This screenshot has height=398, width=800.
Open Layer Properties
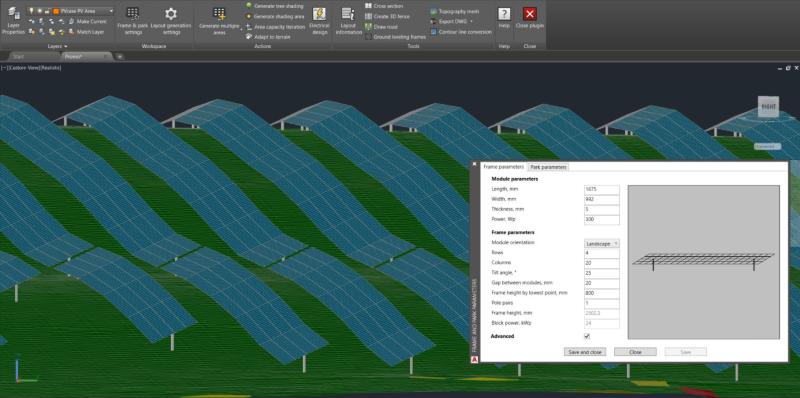(13, 20)
